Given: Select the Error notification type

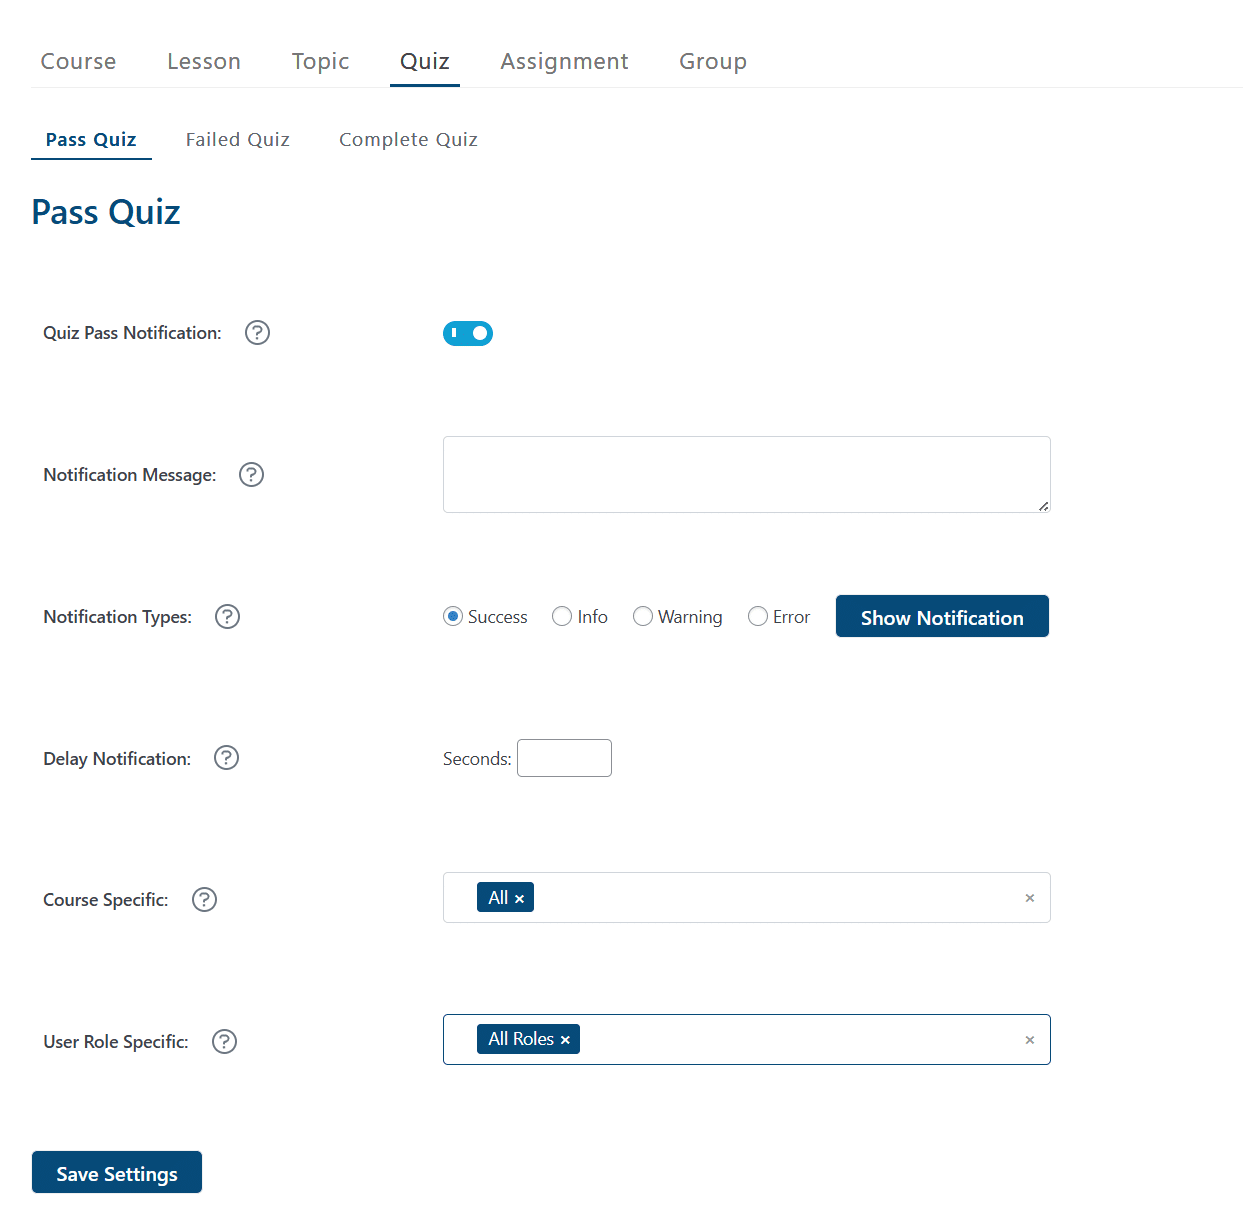Looking at the screenshot, I should pyautogui.click(x=758, y=616).
